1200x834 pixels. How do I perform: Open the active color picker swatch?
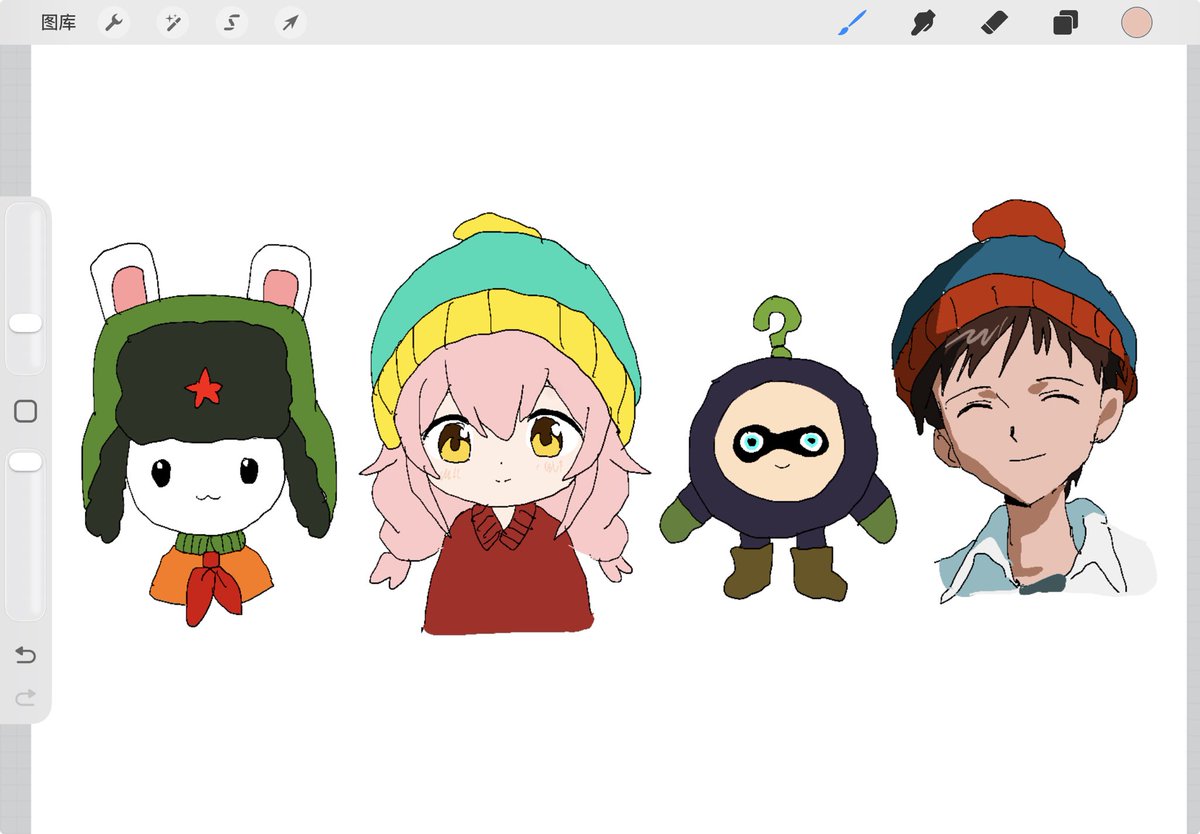coord(1137,22)
